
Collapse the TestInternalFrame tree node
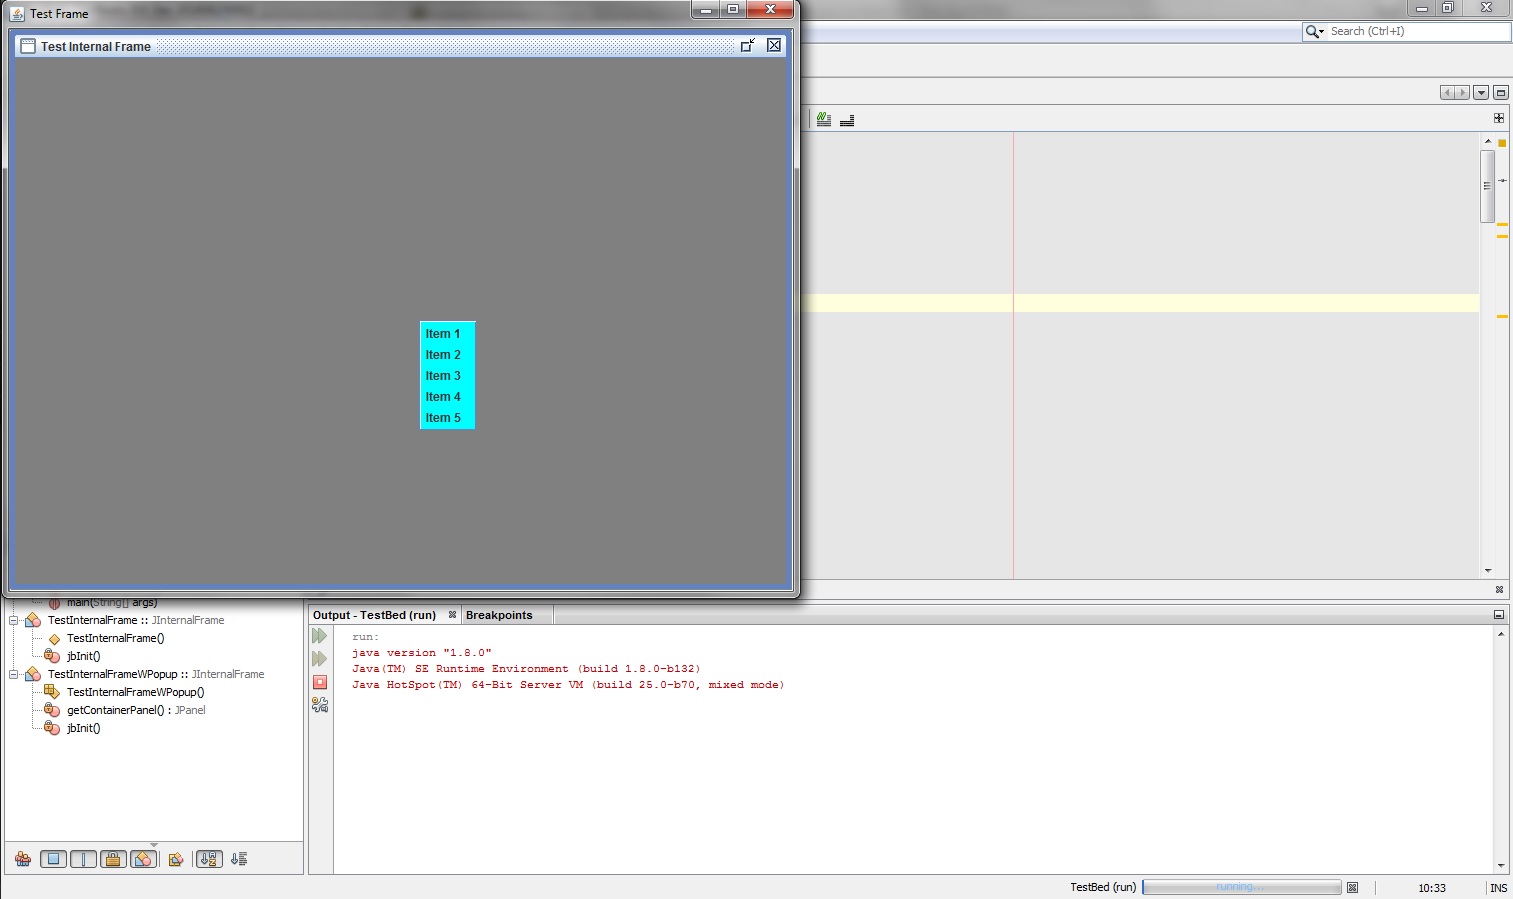(x=14, y=620)
